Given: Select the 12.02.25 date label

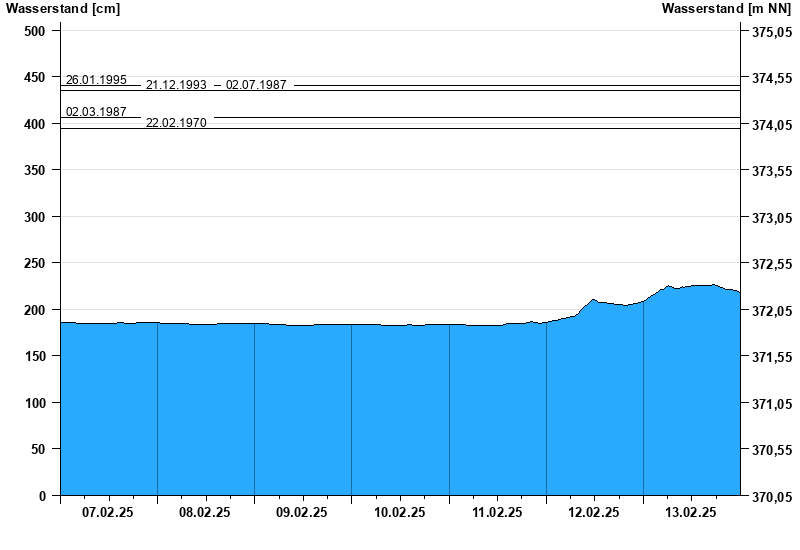Looking at the screenshot, I should (x=594, y=512).
